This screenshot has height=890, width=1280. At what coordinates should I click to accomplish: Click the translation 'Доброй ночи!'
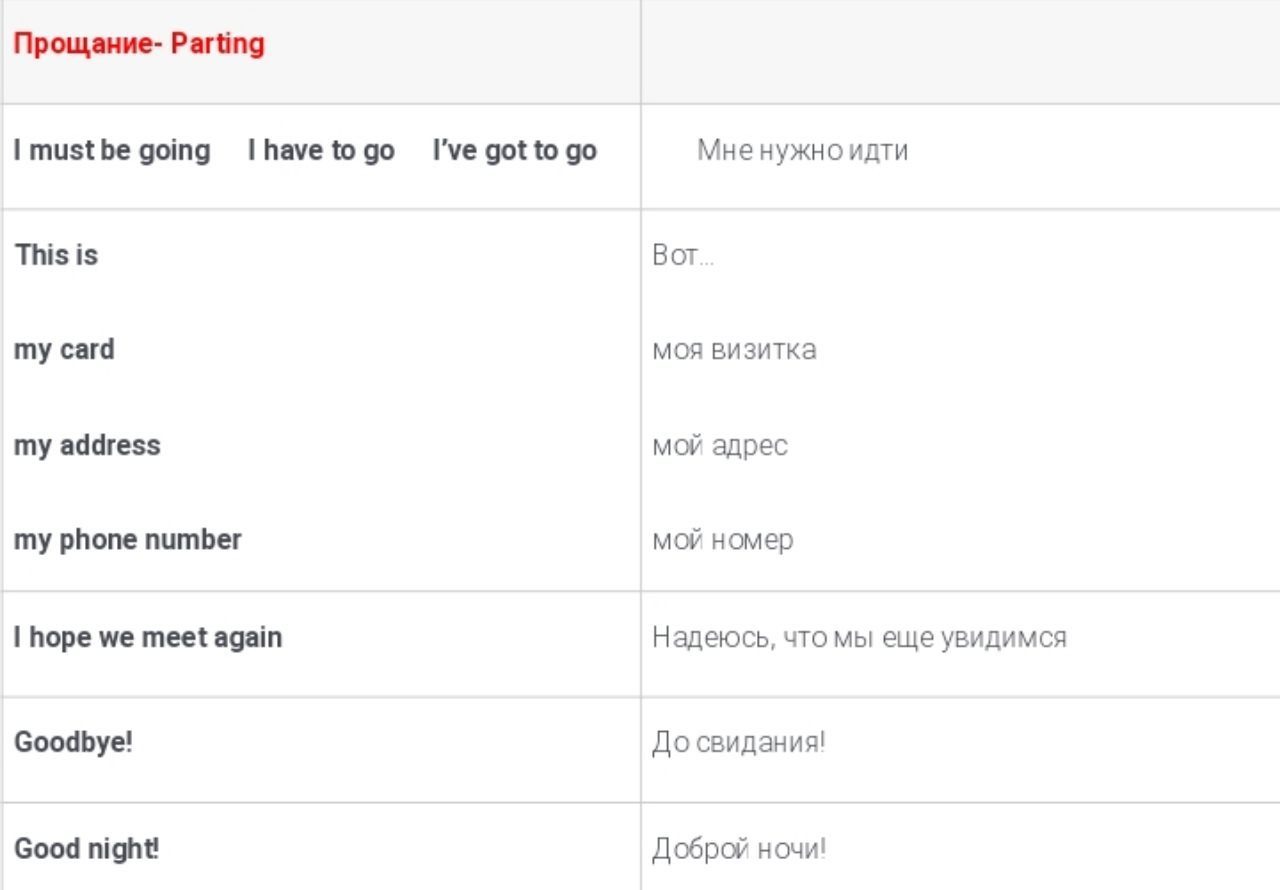(739, 849)
